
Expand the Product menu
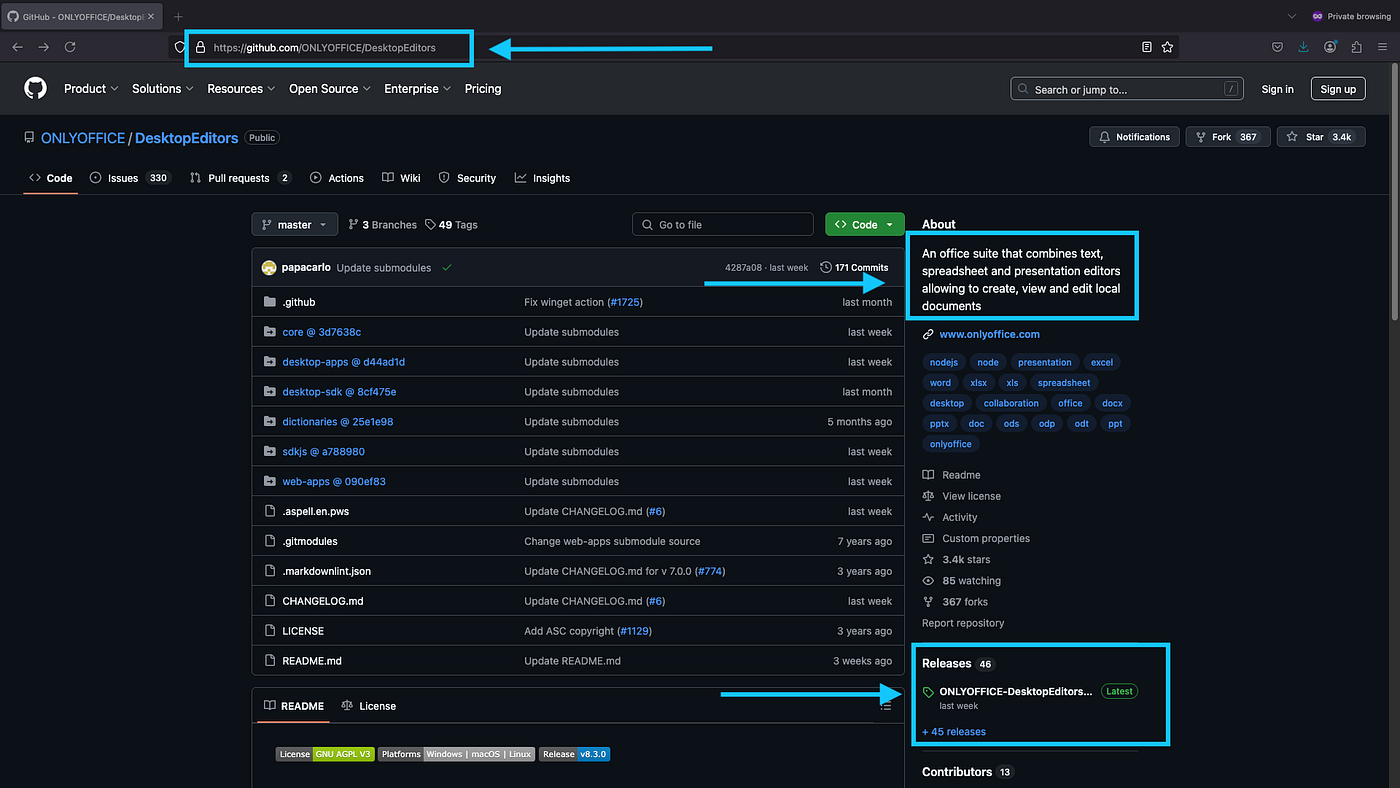click(x=91, y=89)
